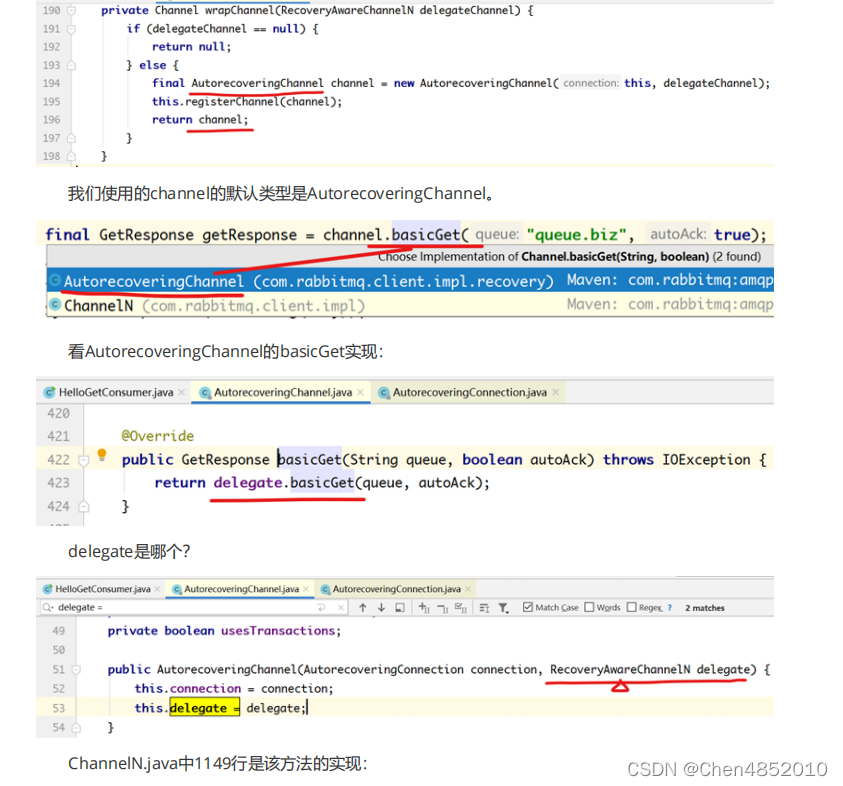843x786 pixels.
Task: Enable the Regex checkbox
Action: [632, 607]
